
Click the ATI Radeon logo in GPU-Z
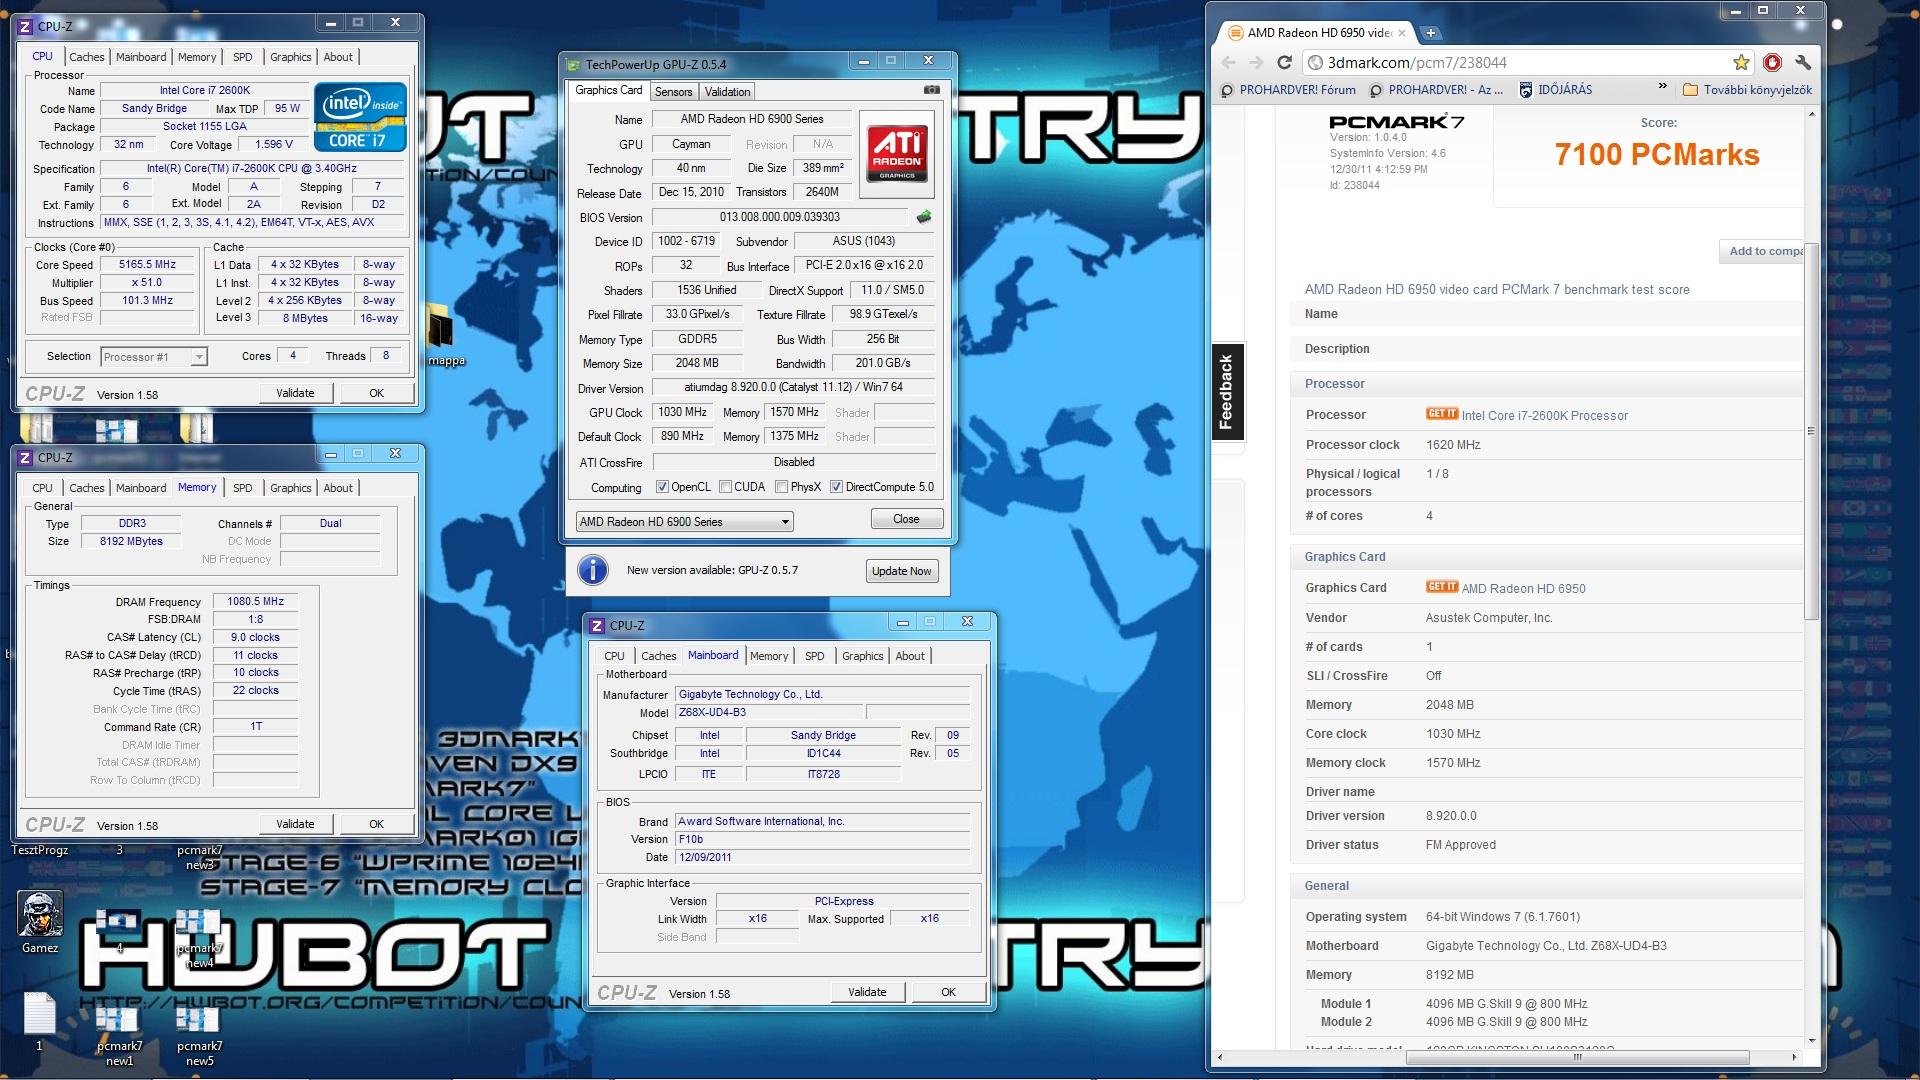[x=897, y=154]
